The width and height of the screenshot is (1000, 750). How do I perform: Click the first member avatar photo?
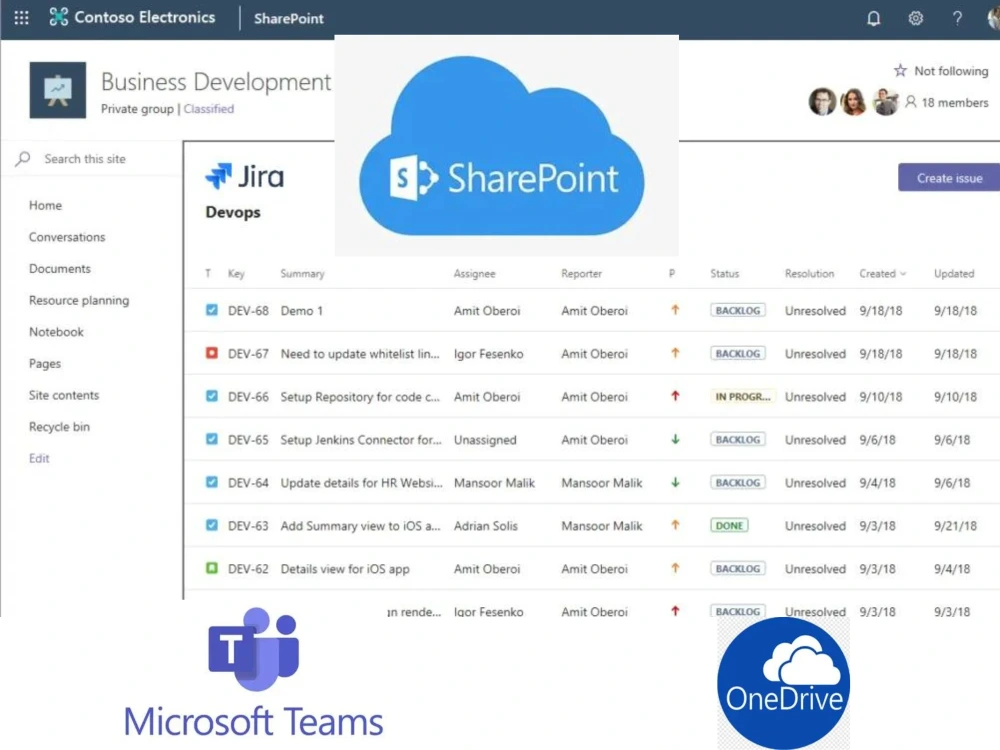pyautogui.click(x=822, y=101)
